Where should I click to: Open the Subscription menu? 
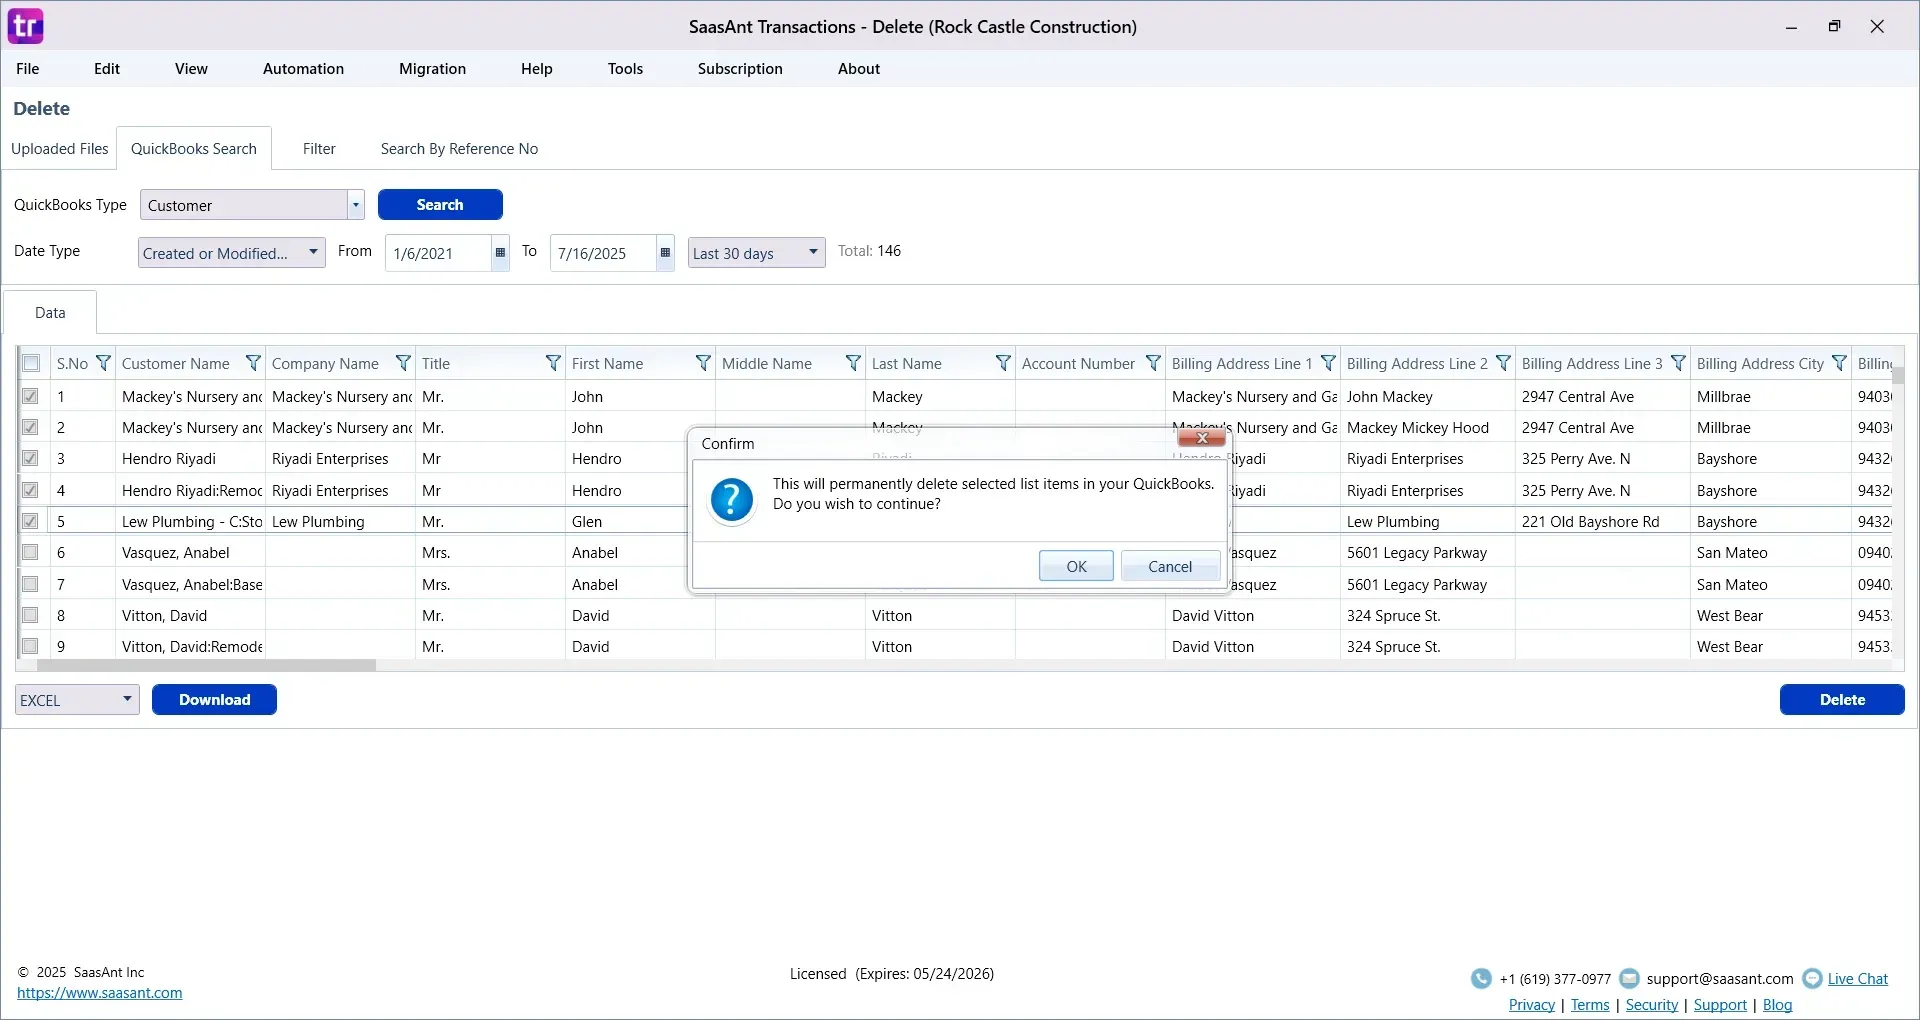[x=740, y=69]
